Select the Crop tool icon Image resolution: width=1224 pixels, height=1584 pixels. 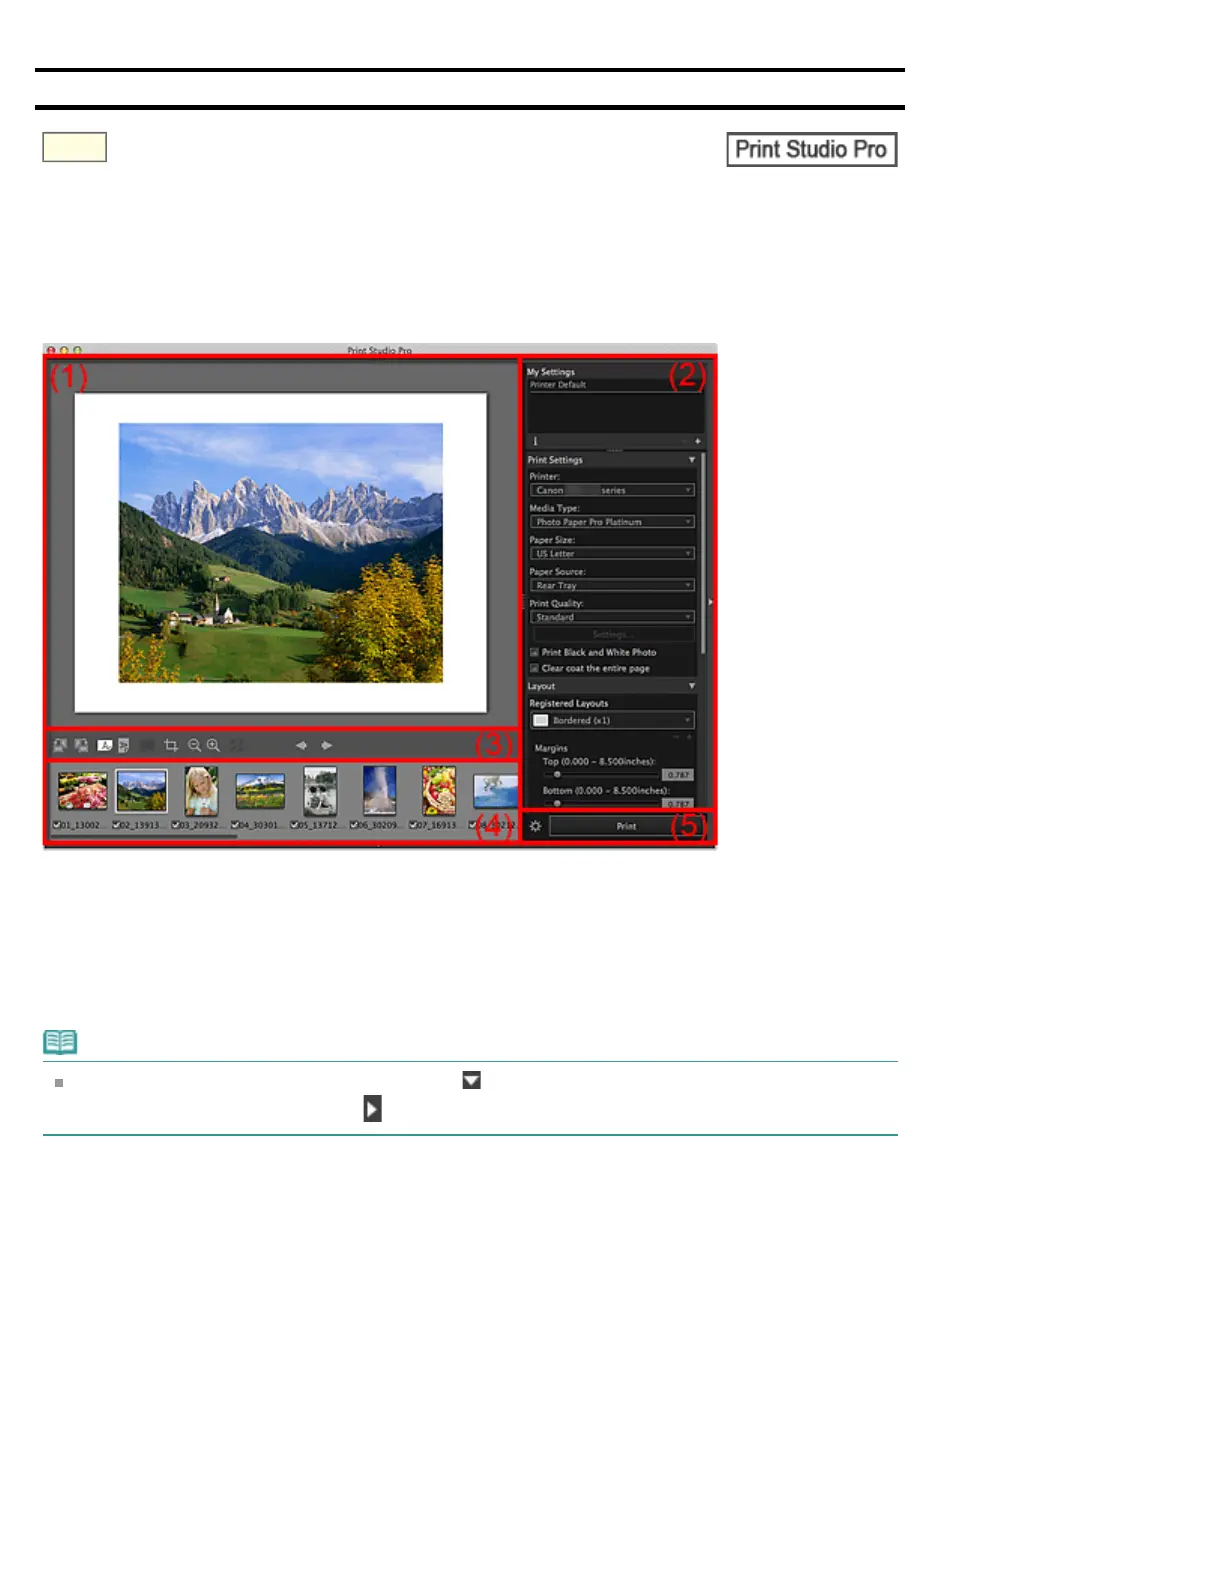click(x=171, y=745)
